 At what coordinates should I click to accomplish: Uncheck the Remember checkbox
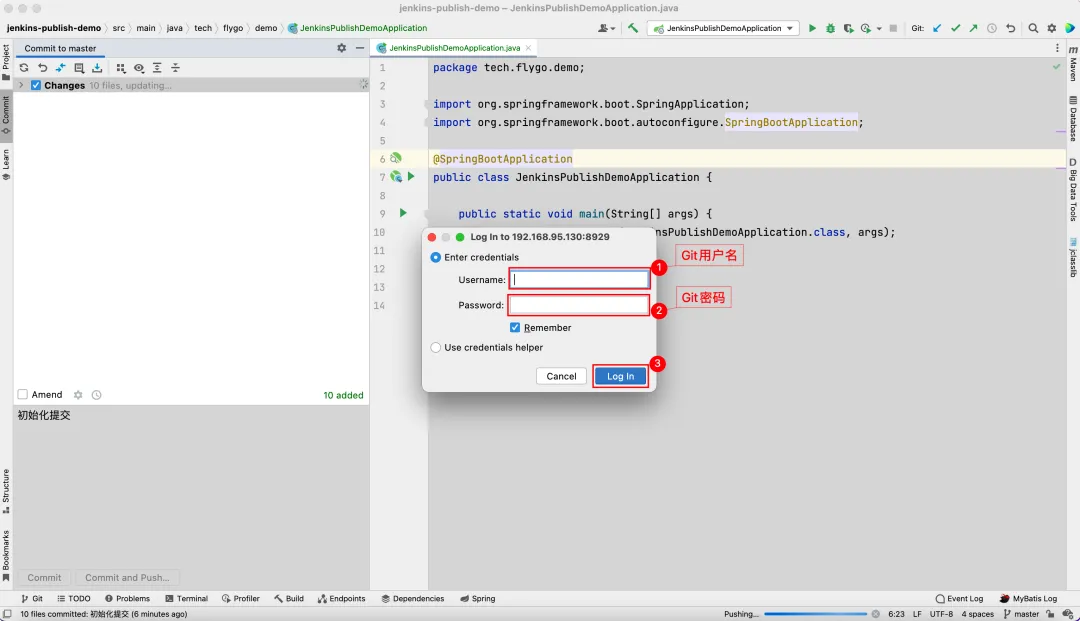coord(515,328)
